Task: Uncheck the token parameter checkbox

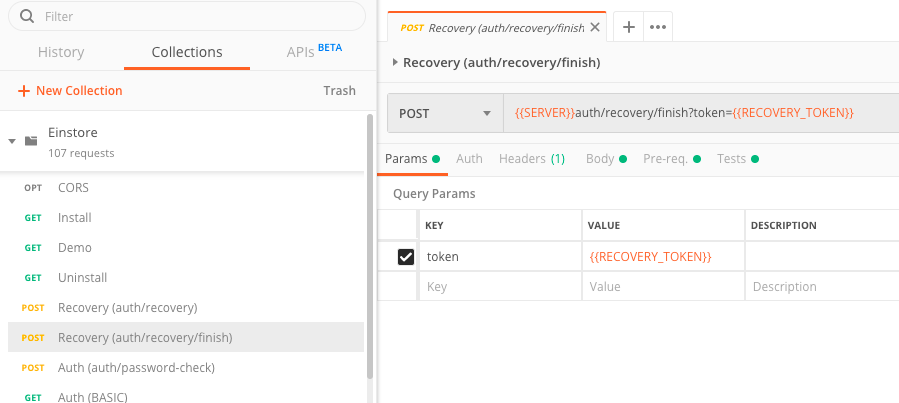Action: [405, 257]
